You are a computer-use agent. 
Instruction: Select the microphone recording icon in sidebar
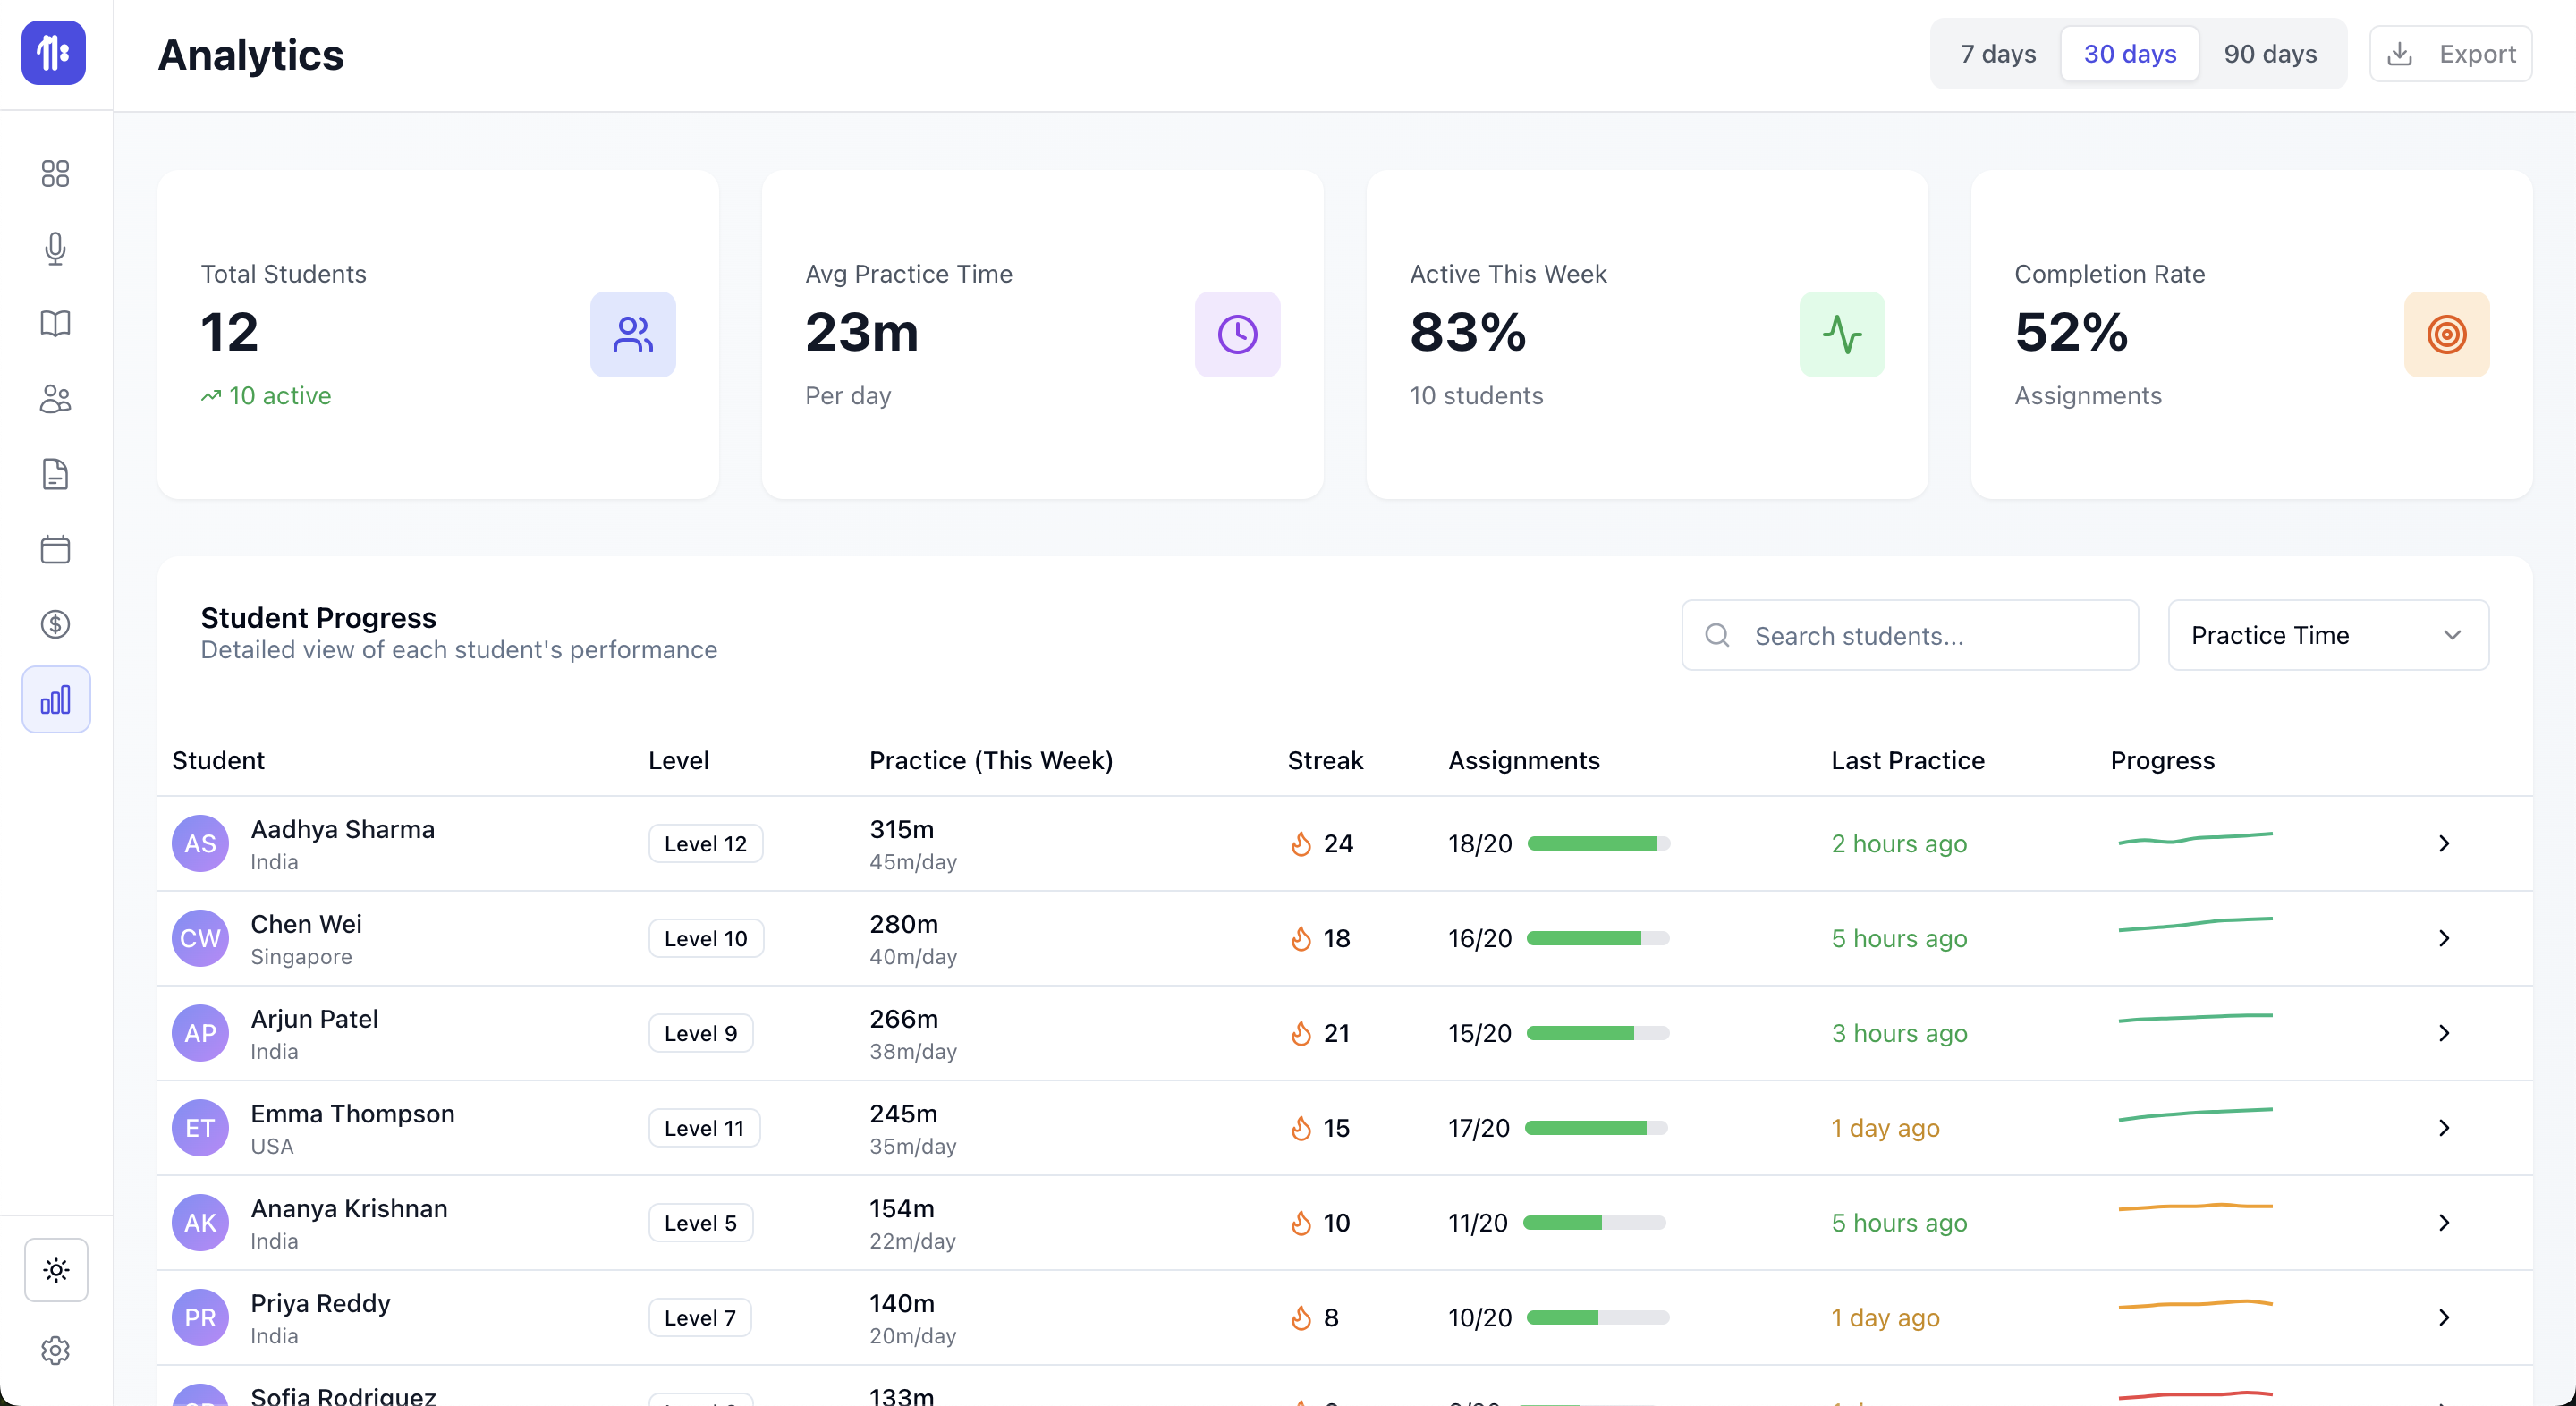55,249
